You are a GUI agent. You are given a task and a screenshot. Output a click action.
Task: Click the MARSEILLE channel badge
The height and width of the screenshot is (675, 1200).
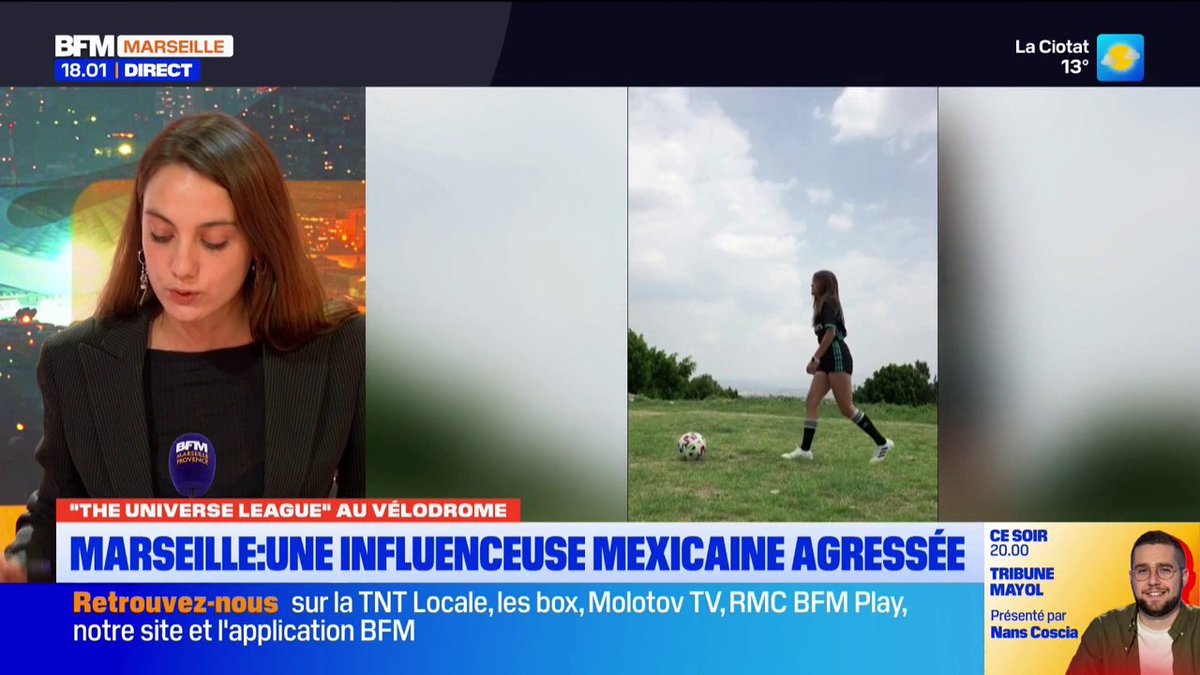point(175,46)
